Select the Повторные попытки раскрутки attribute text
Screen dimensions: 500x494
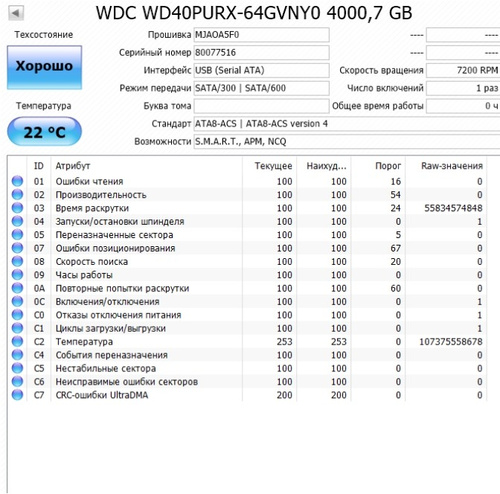pos(122,288)
